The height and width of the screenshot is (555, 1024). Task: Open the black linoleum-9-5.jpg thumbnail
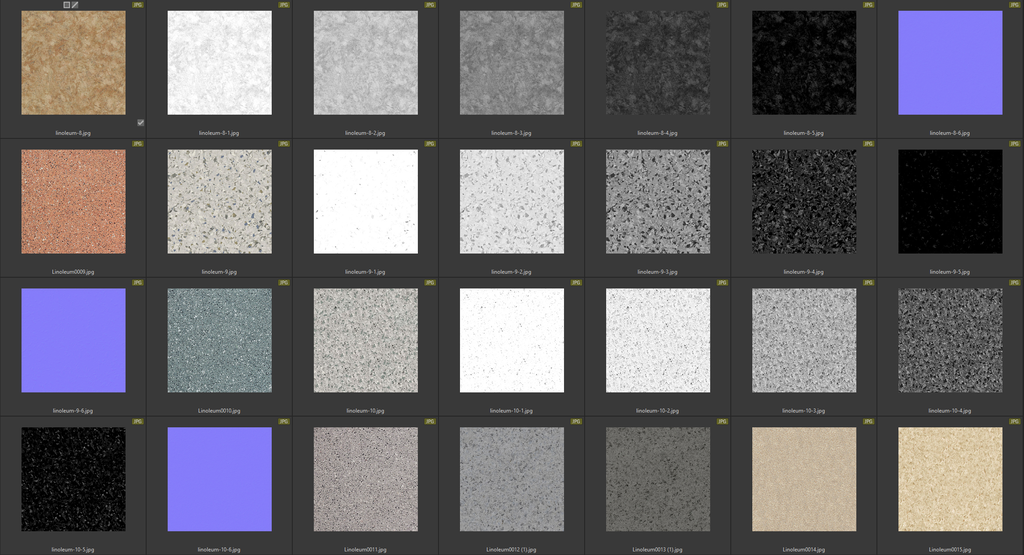[950, 202]
